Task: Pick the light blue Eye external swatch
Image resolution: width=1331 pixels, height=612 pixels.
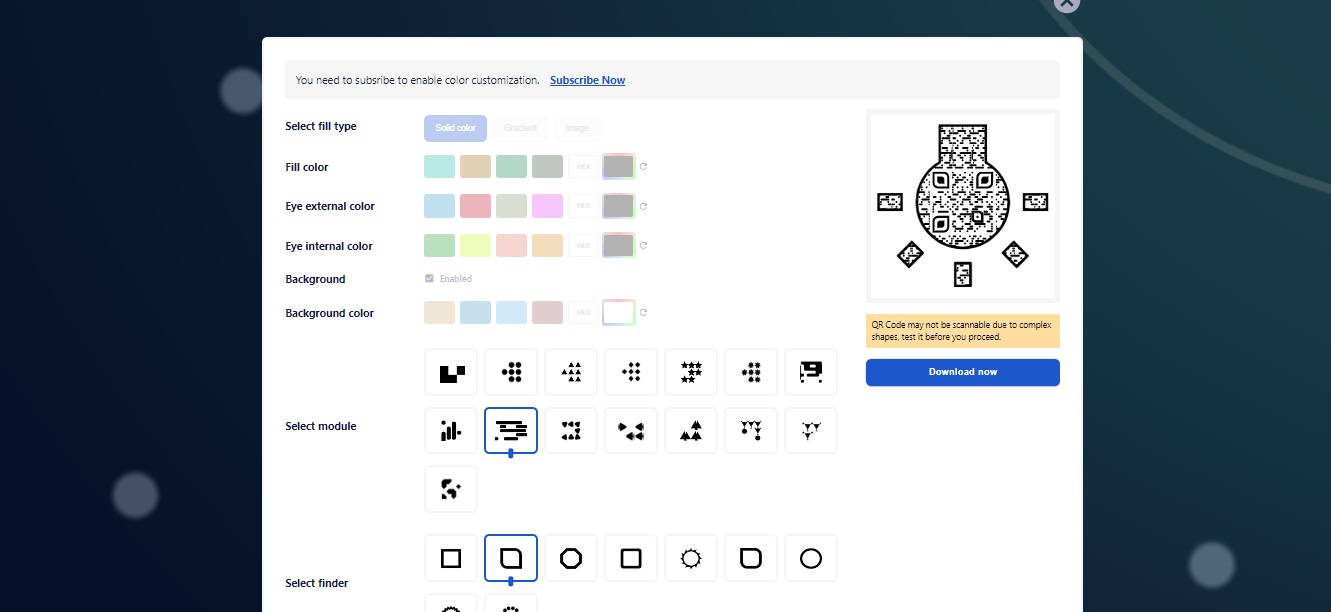Action: 439,206
